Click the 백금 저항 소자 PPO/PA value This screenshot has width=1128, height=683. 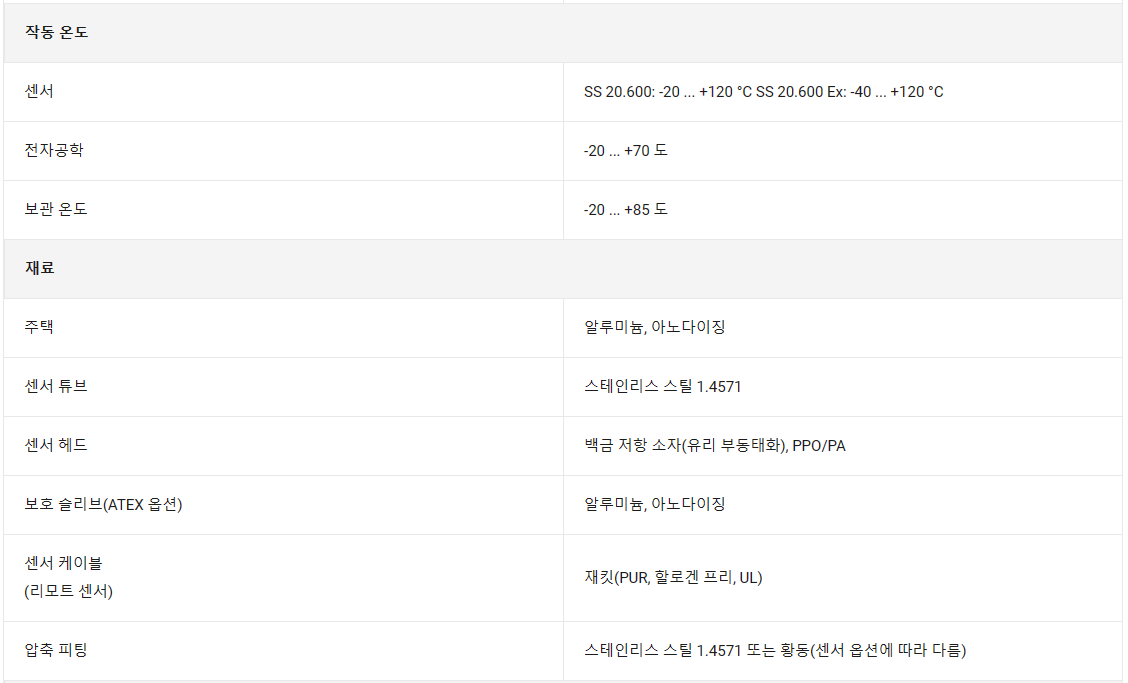point(714,445)
